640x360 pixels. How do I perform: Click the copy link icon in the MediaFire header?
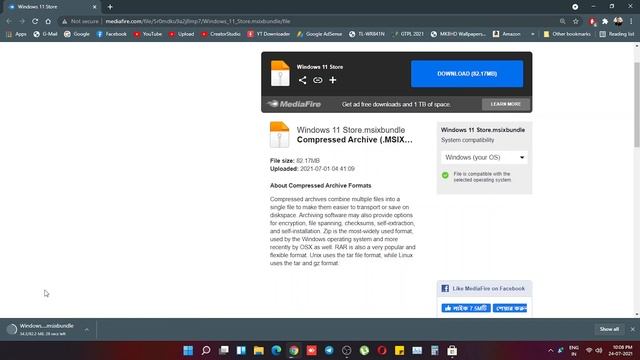tap(318, 80)
